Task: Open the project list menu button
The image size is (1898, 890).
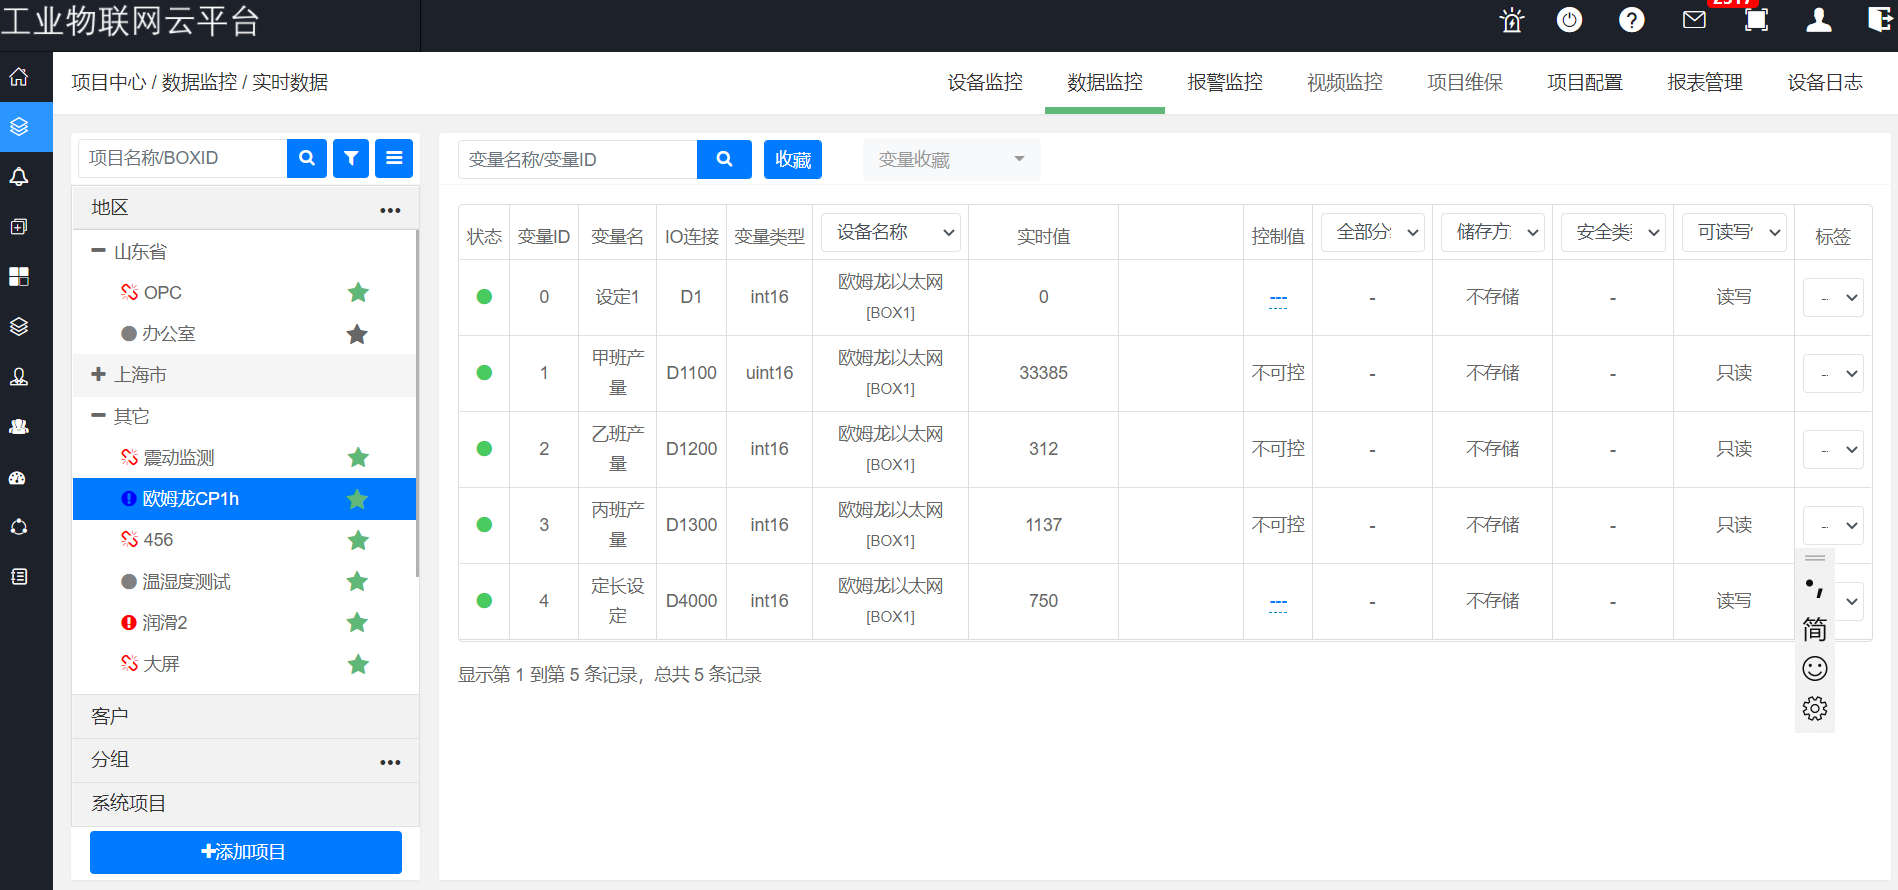Action: pyautogui.click(x=394, y=158)
